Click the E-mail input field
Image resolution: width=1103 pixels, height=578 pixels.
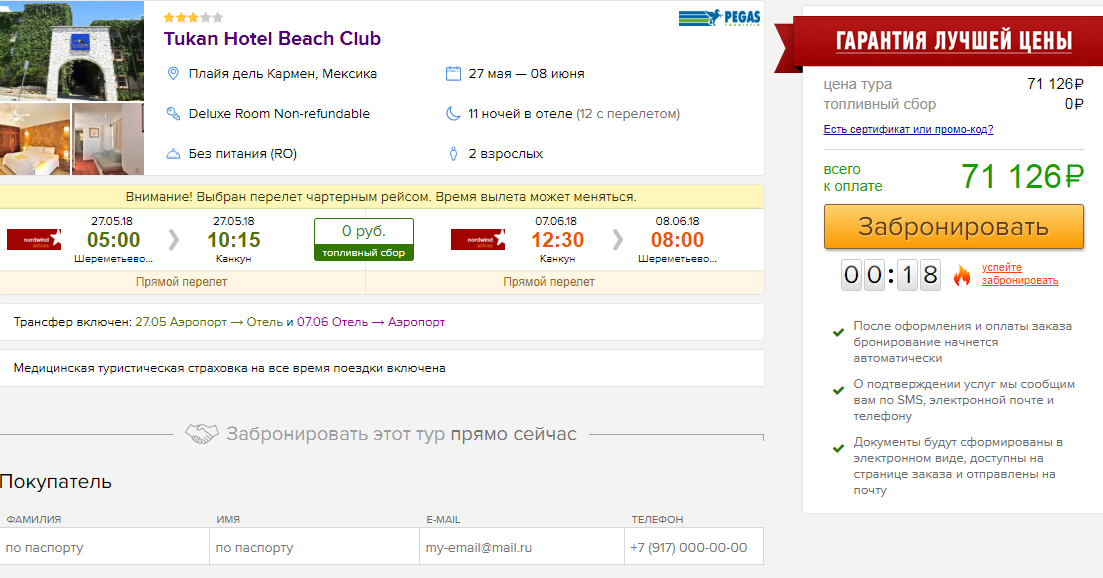coord(524,547)
